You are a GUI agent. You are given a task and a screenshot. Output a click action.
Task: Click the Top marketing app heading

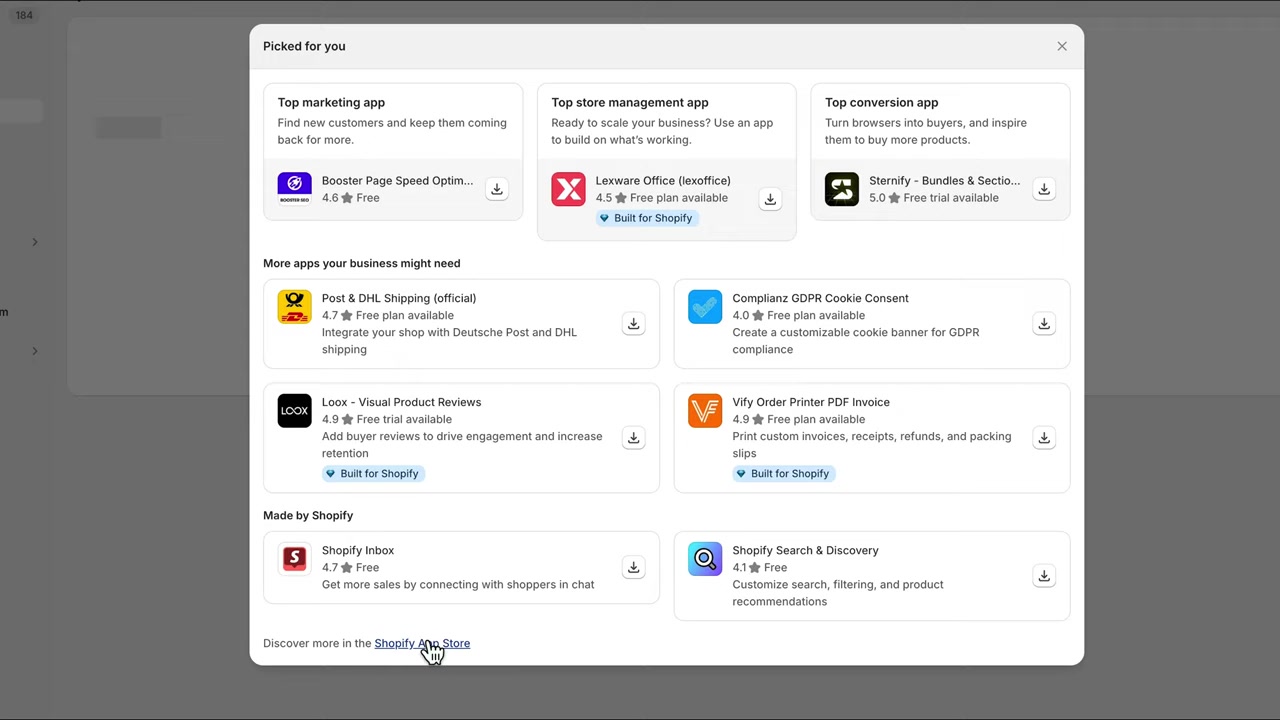pos(331,102)
